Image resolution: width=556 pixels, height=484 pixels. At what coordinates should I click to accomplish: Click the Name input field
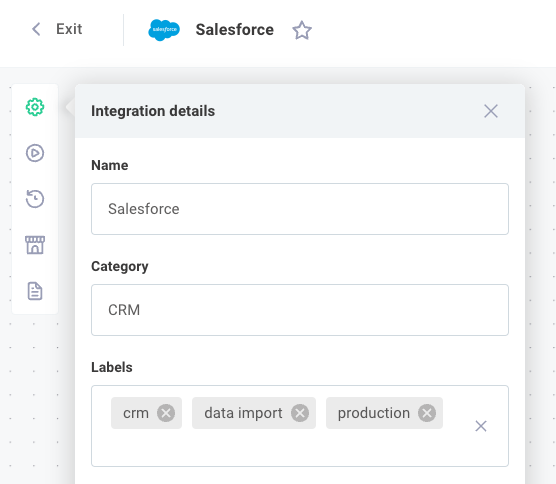tap(300, 209)
